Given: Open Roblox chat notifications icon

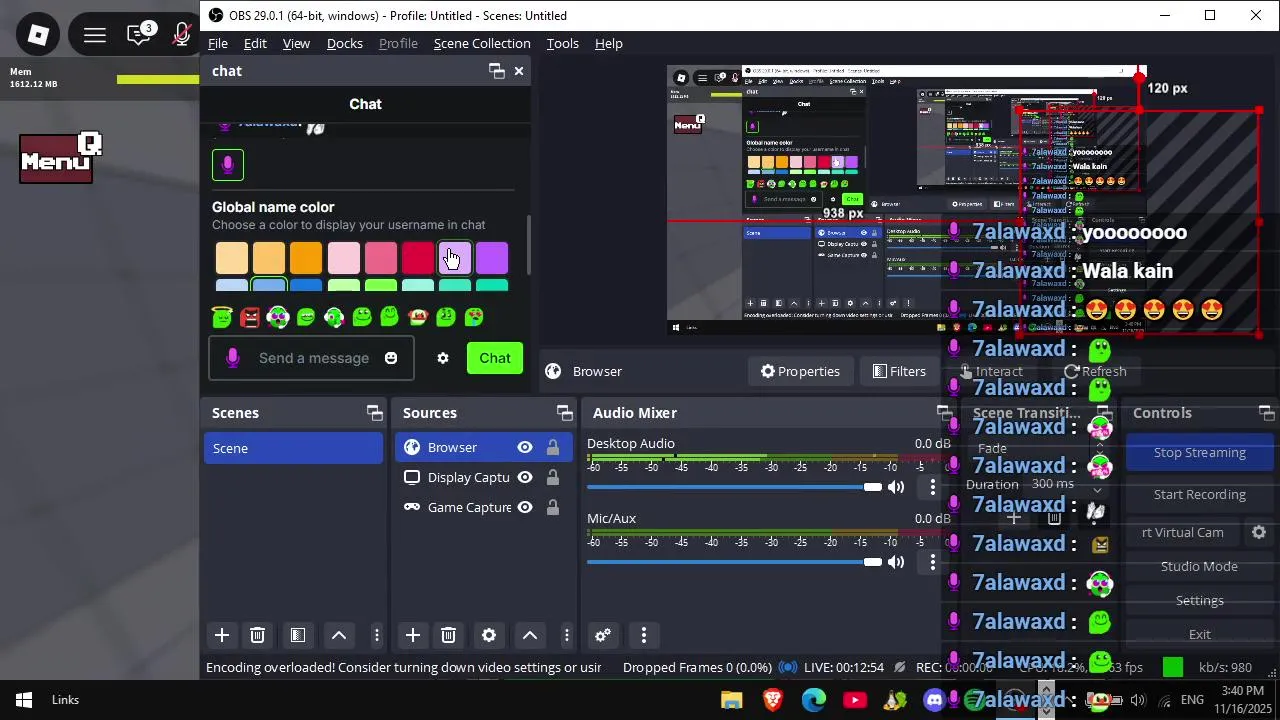Looking at the screenshot, I should pos(140,34).
